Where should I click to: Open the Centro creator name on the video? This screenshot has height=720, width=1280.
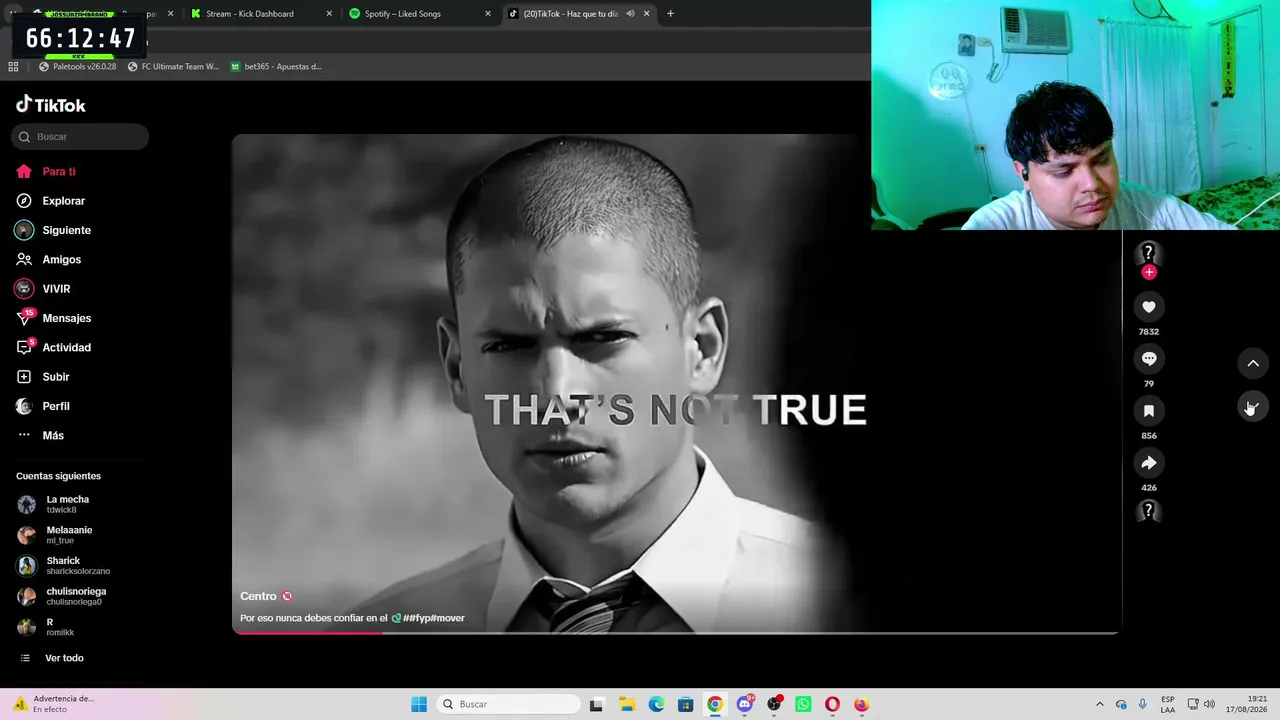pos(258,596)
